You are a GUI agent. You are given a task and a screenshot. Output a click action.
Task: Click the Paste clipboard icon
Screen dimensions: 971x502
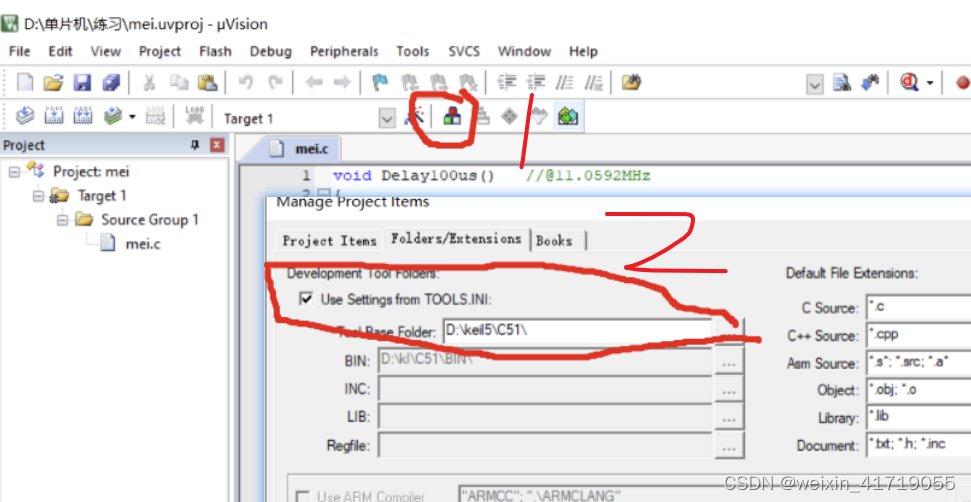[x=207, y=82]
